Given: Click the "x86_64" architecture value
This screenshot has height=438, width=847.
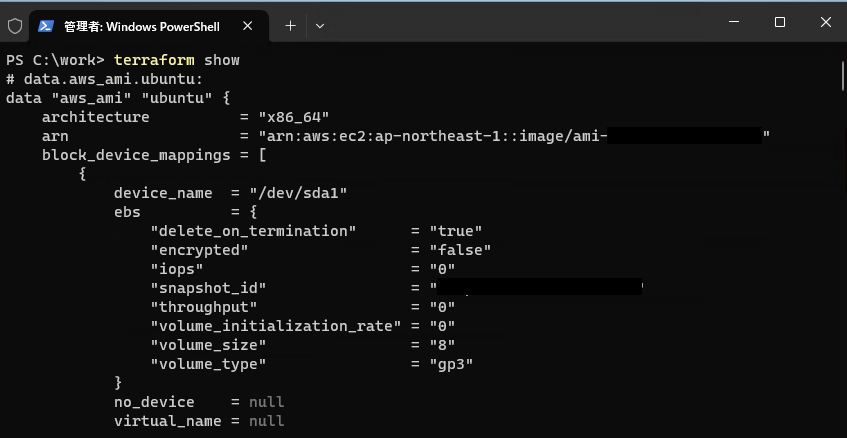Looking at the screenshot, I should tap(293, 117).
